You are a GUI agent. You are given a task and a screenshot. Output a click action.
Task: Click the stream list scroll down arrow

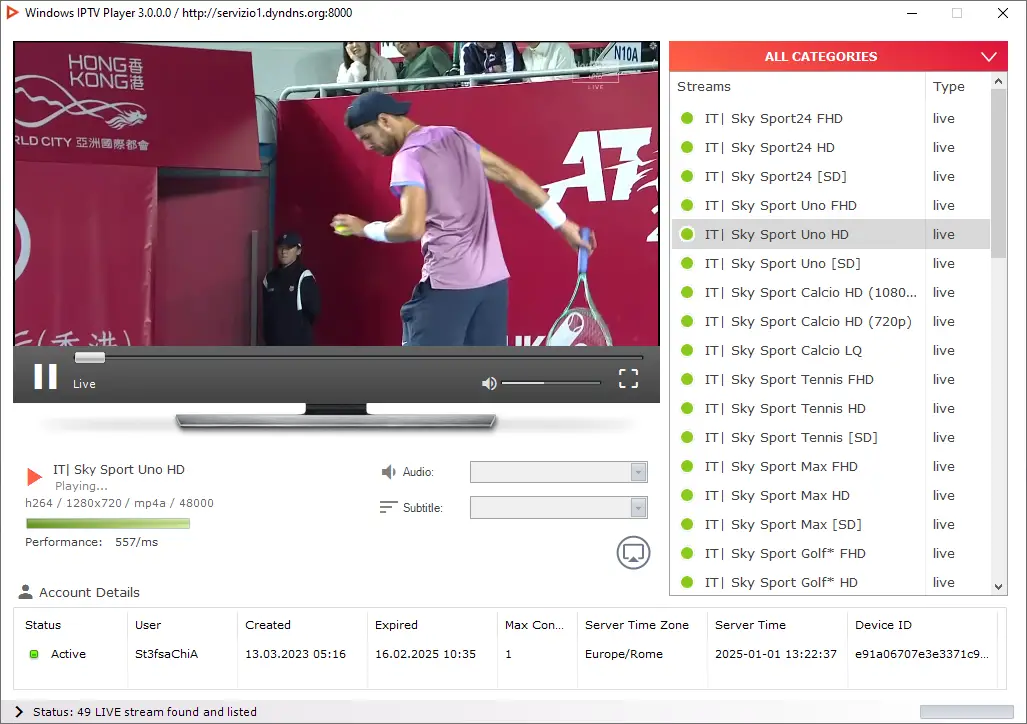[x=998, y=587]
